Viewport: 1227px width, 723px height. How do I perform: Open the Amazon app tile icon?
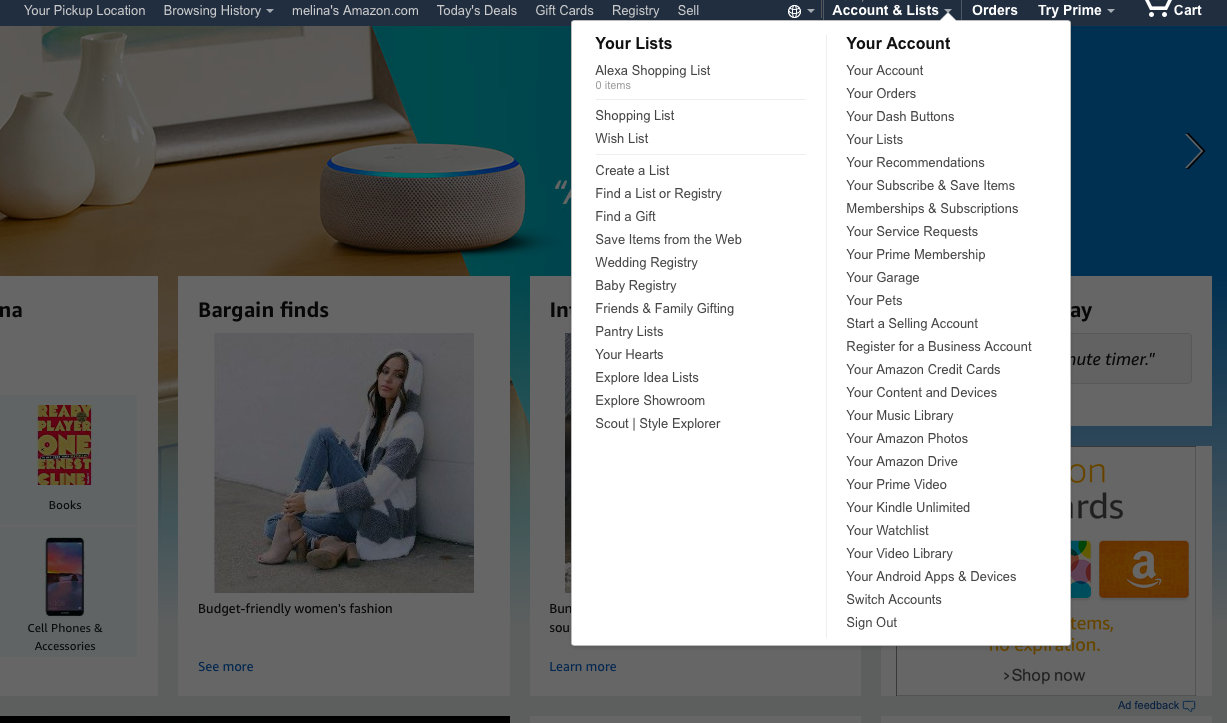[1144, 569]
